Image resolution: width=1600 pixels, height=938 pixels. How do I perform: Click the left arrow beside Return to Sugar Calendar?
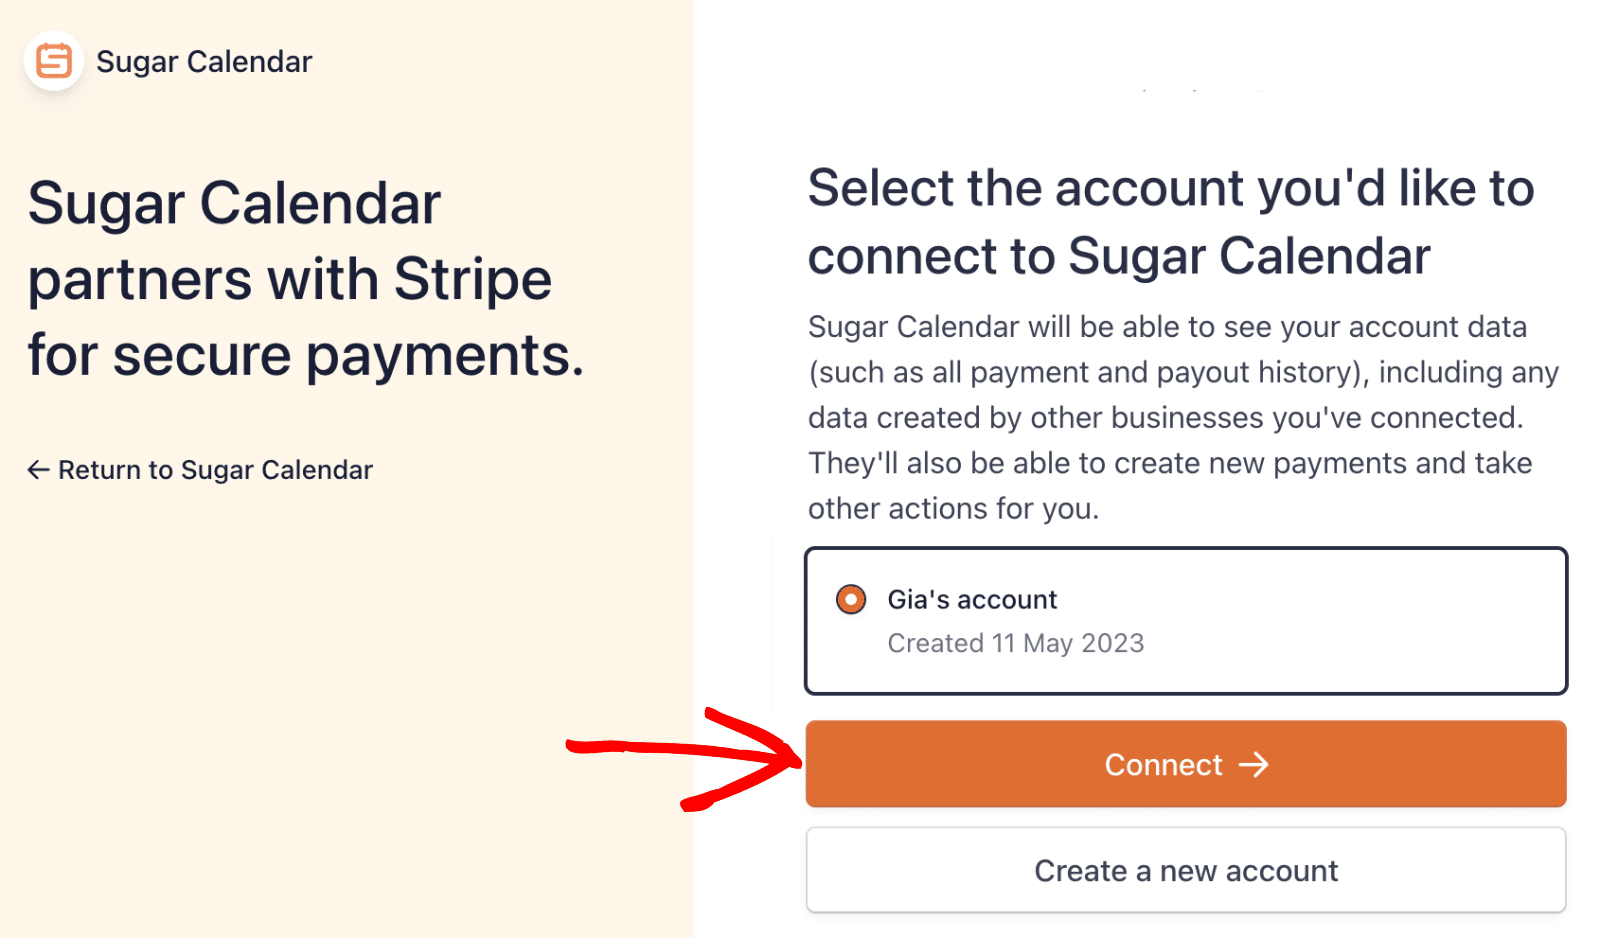coord(37,469)
